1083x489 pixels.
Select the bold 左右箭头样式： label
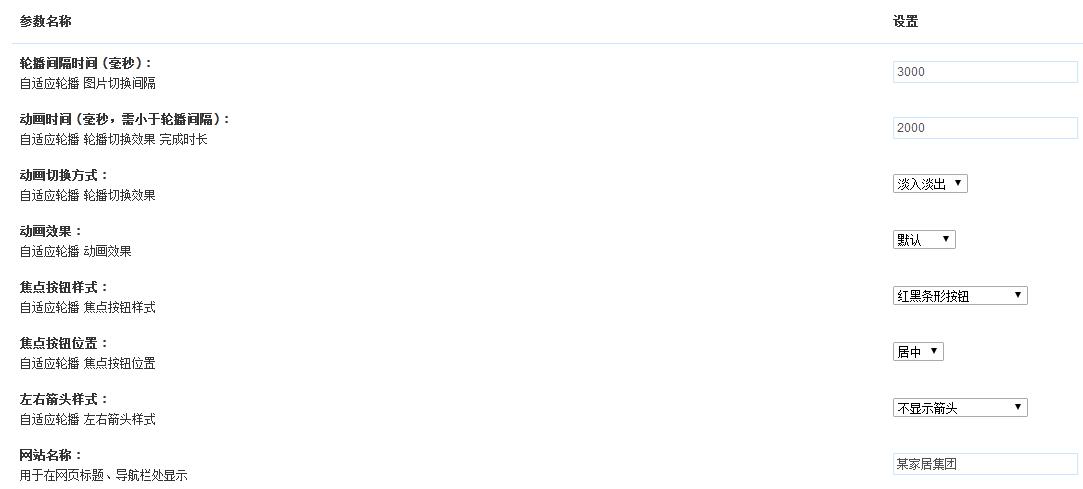point(64,399)
